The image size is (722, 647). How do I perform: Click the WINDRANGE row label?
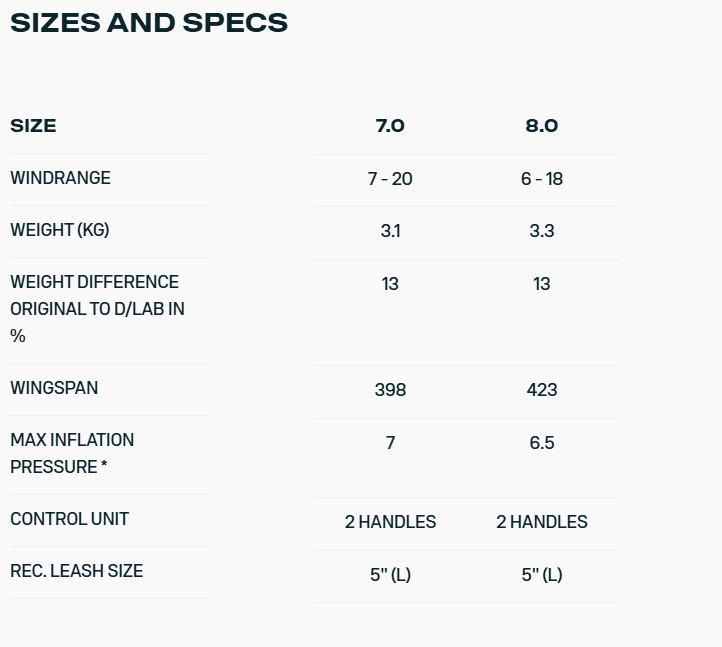(60, 178)
